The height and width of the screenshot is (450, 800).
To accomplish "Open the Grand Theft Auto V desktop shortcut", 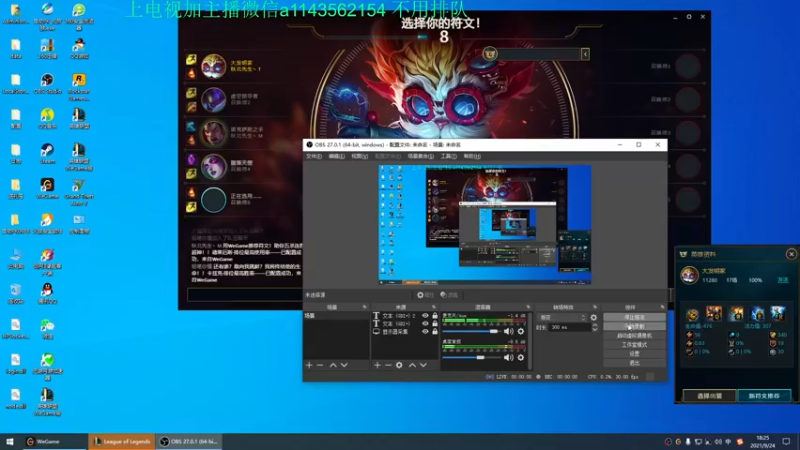I will coord(79,191).
